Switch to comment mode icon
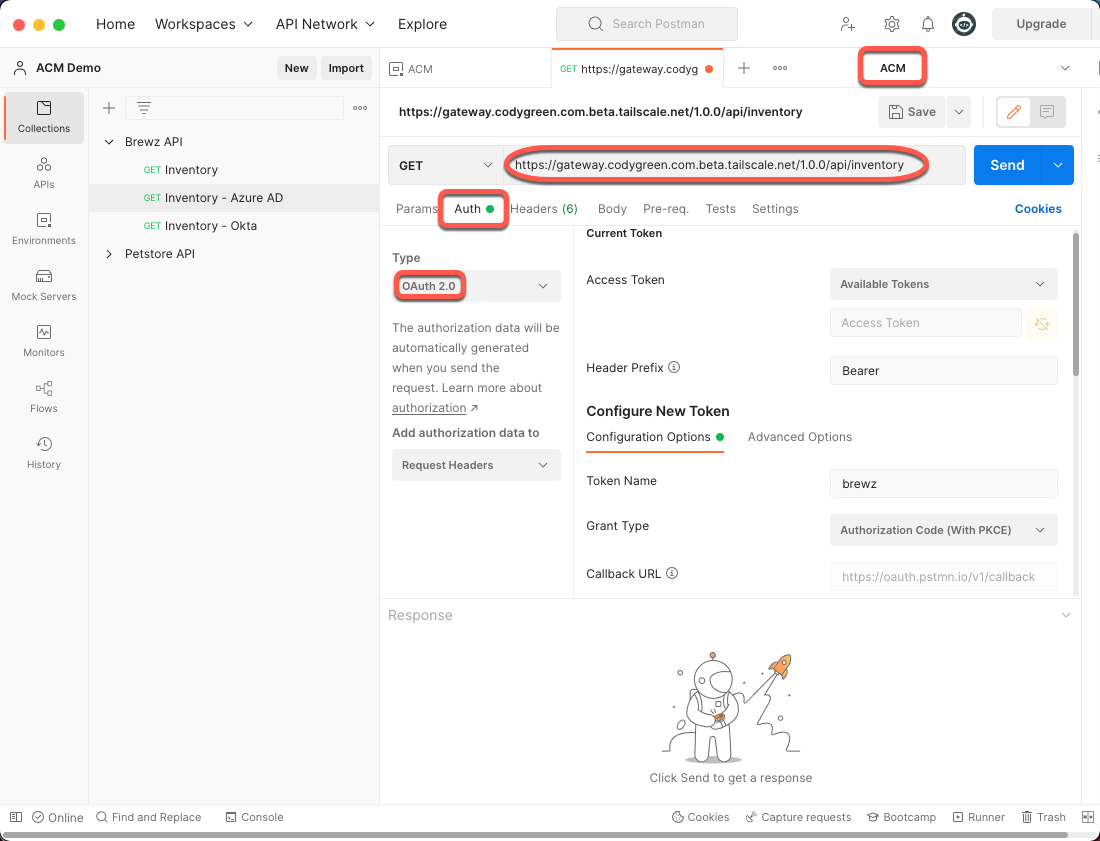The width and height of the screenshot is (1100, 841). tap(1047, 112)
